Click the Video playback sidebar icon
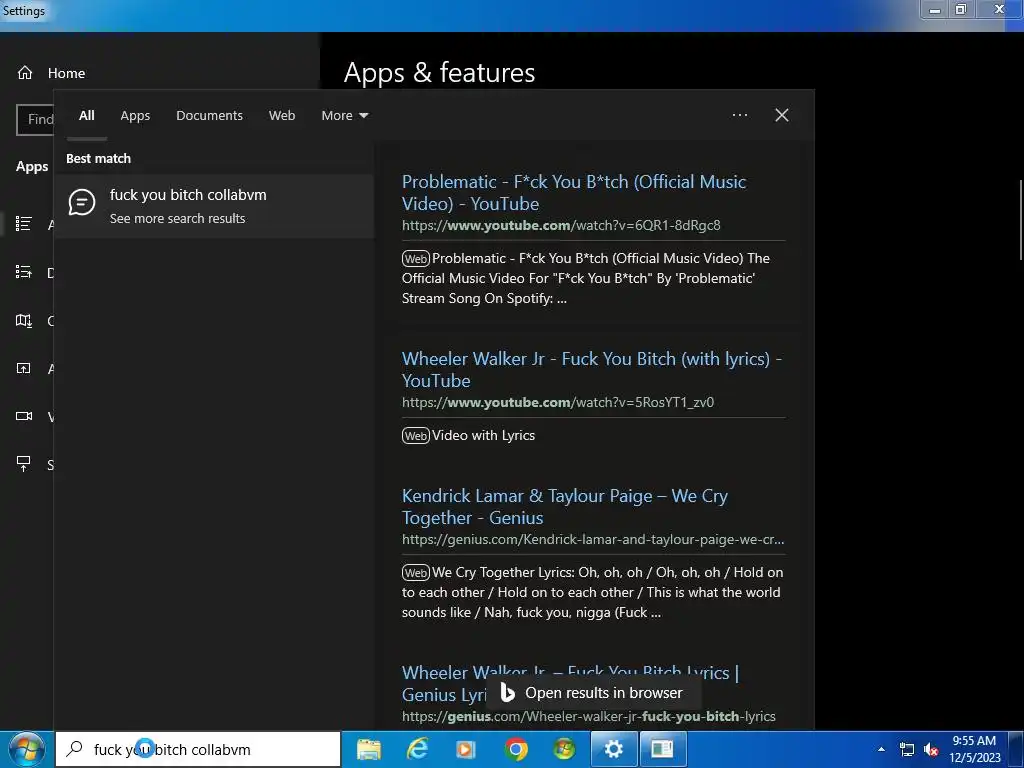 pos(24,416)
